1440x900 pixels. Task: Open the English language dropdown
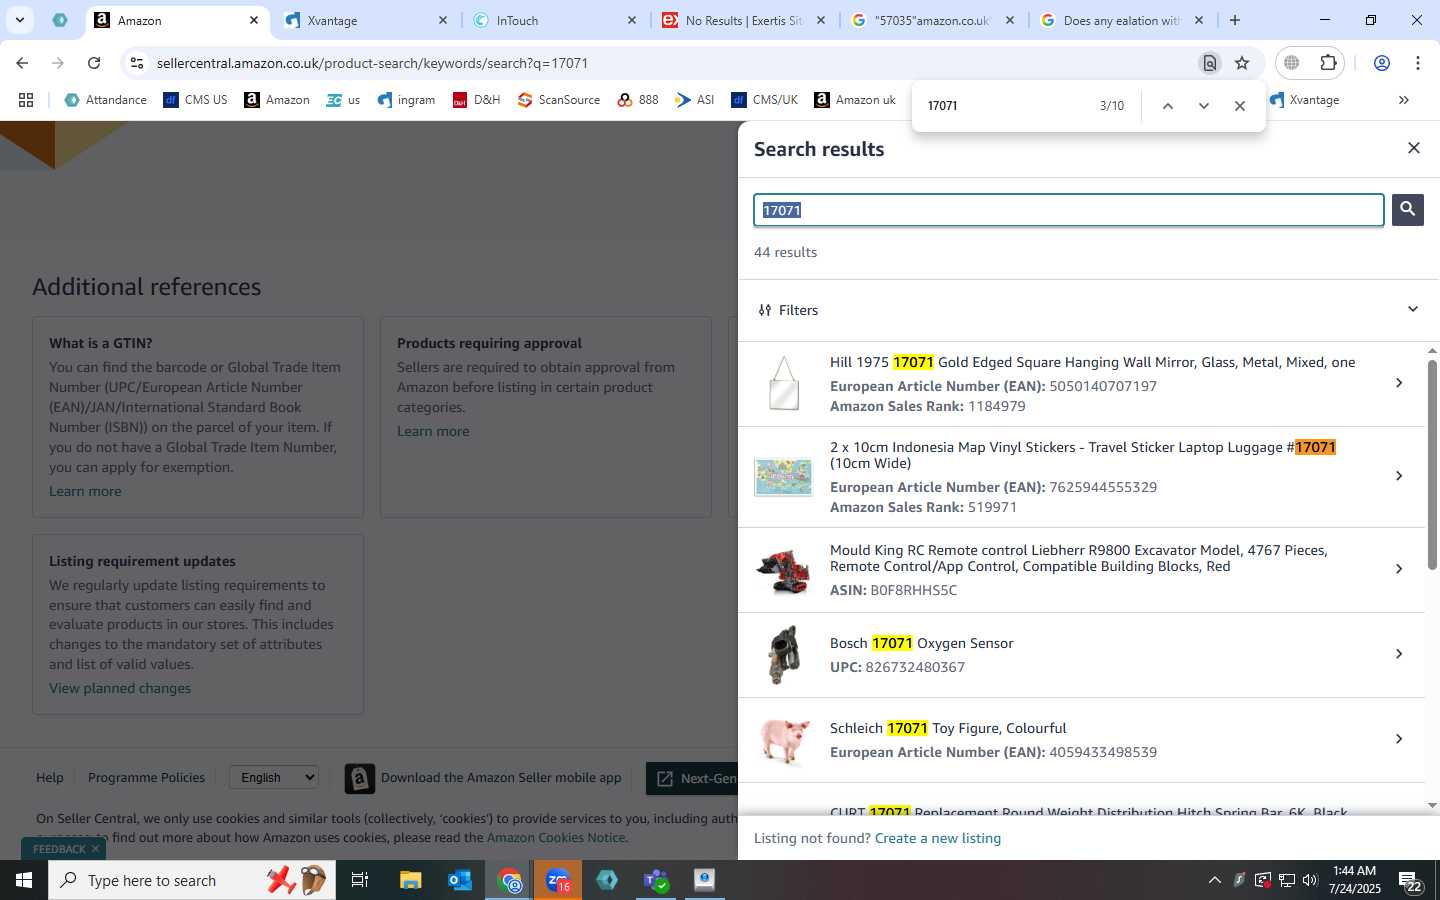(275, 777)
